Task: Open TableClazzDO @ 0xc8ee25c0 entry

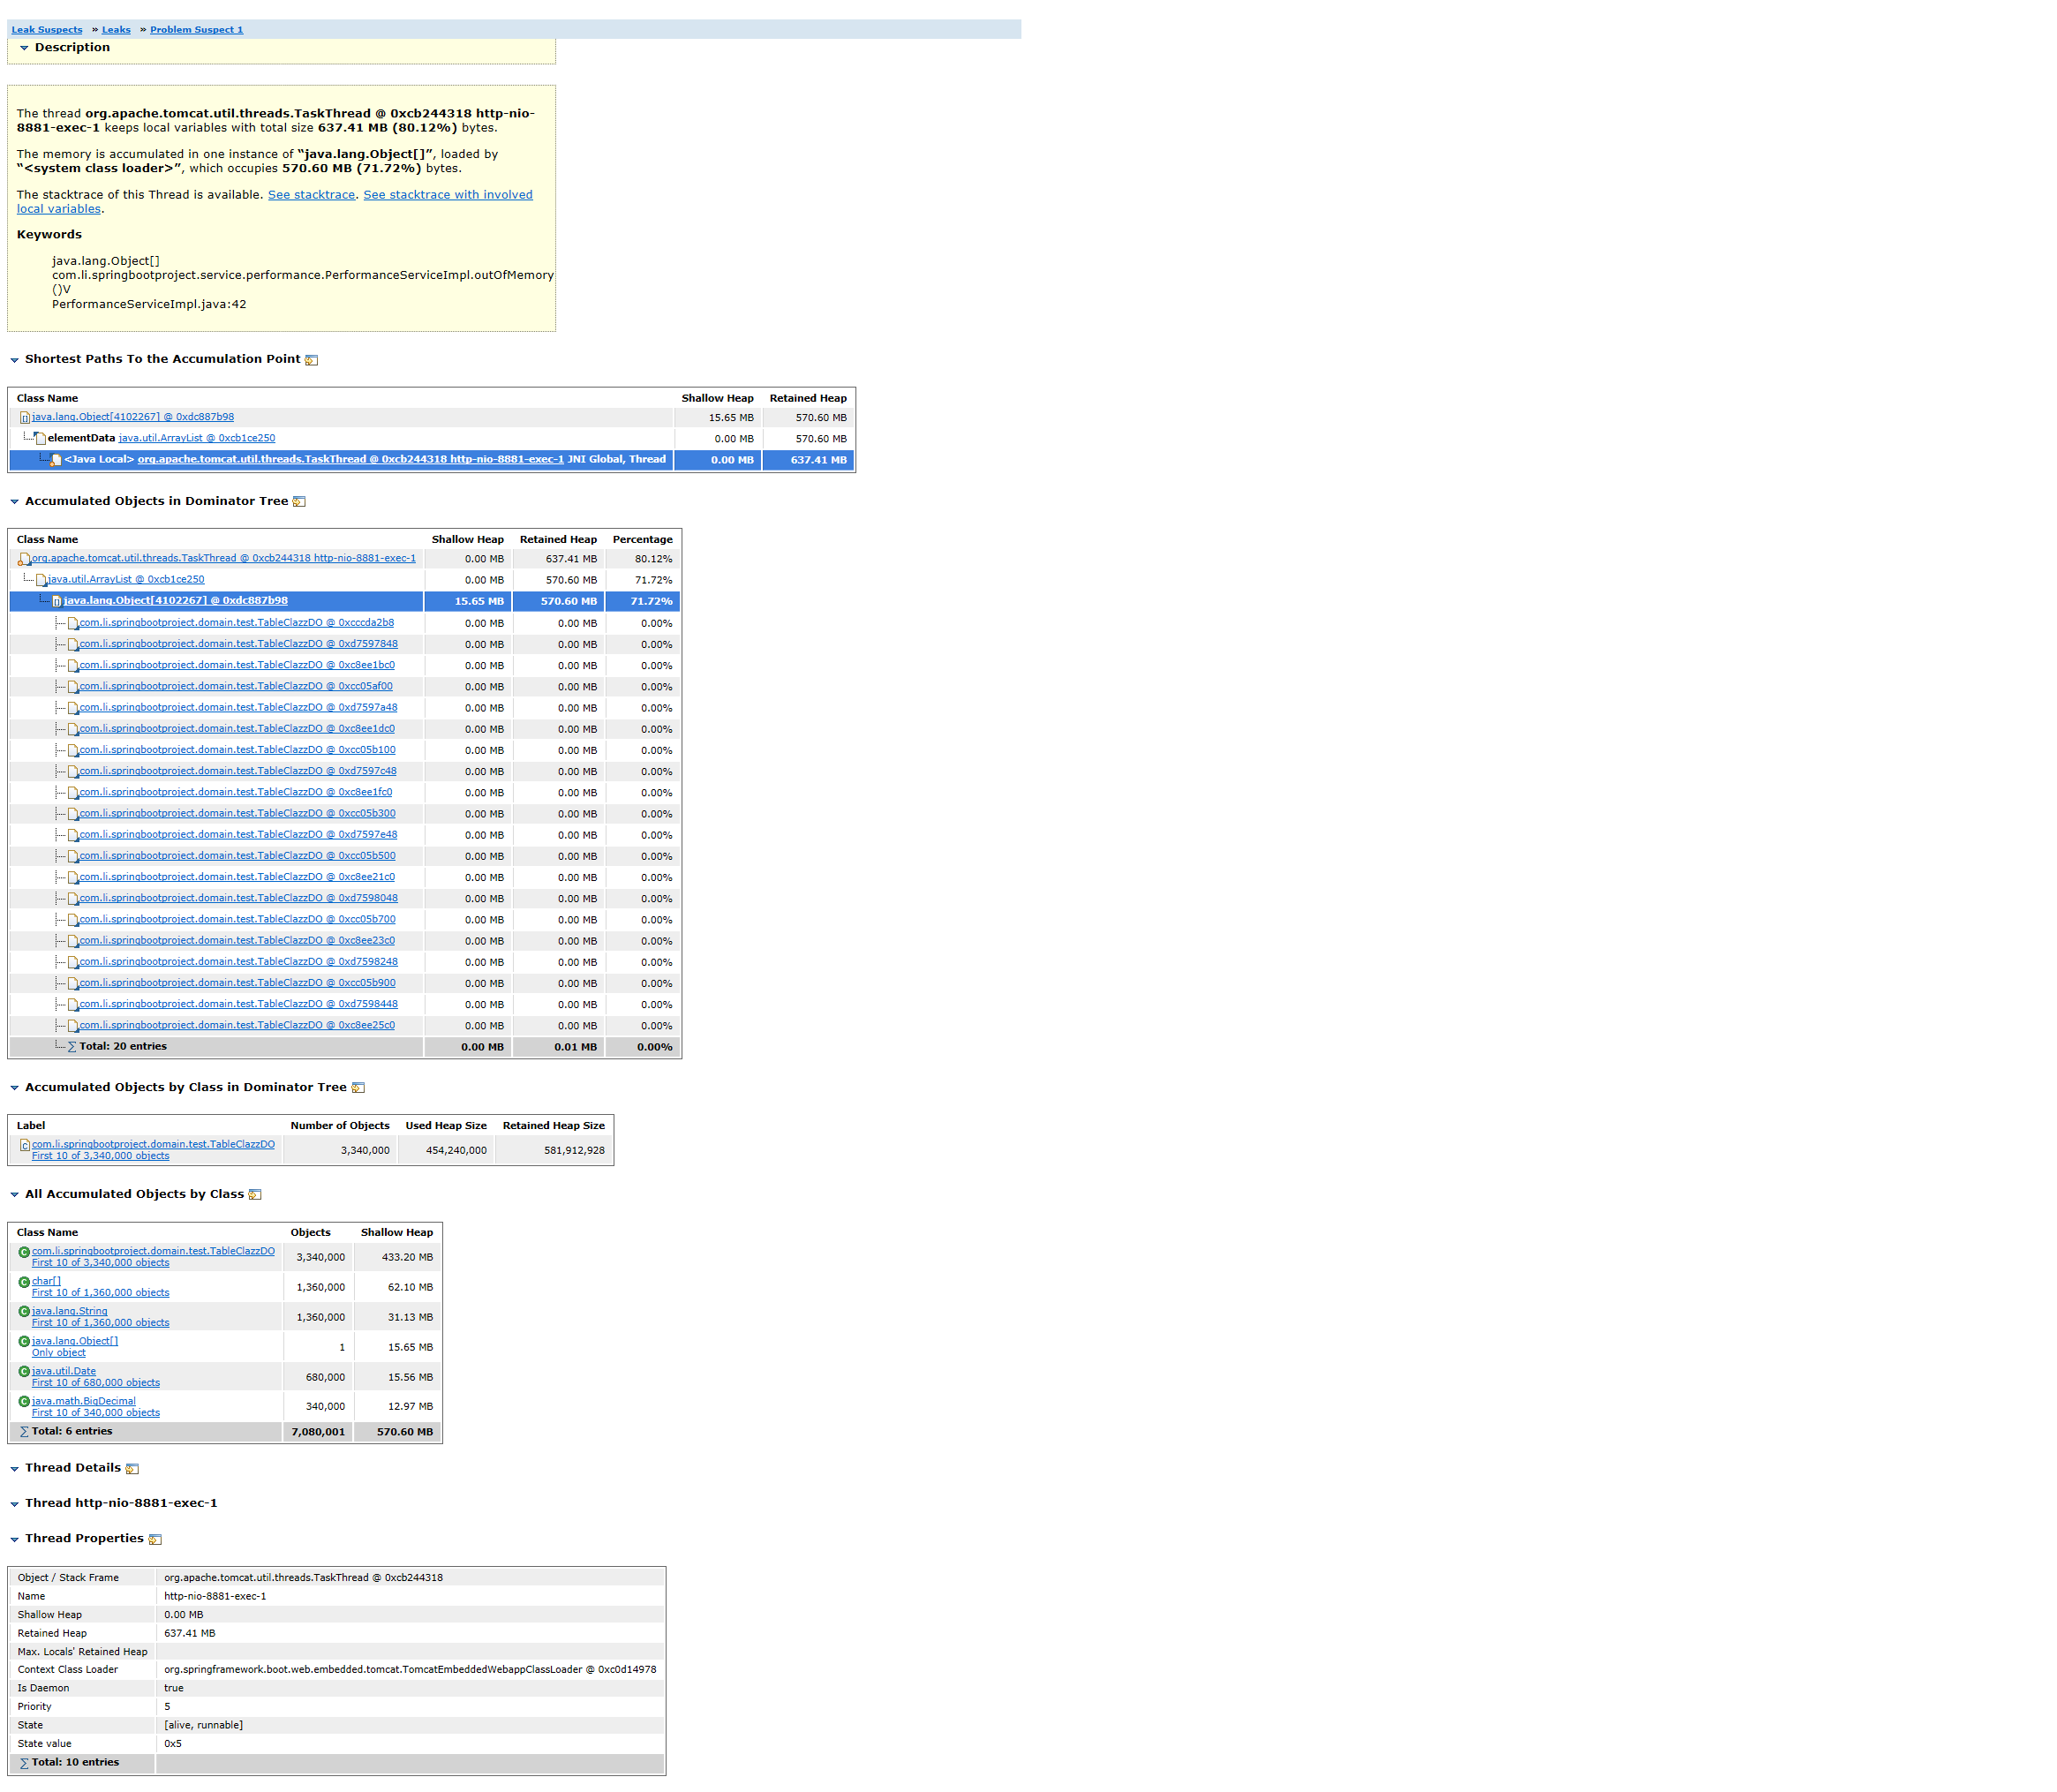Action: click(237, 1026)
